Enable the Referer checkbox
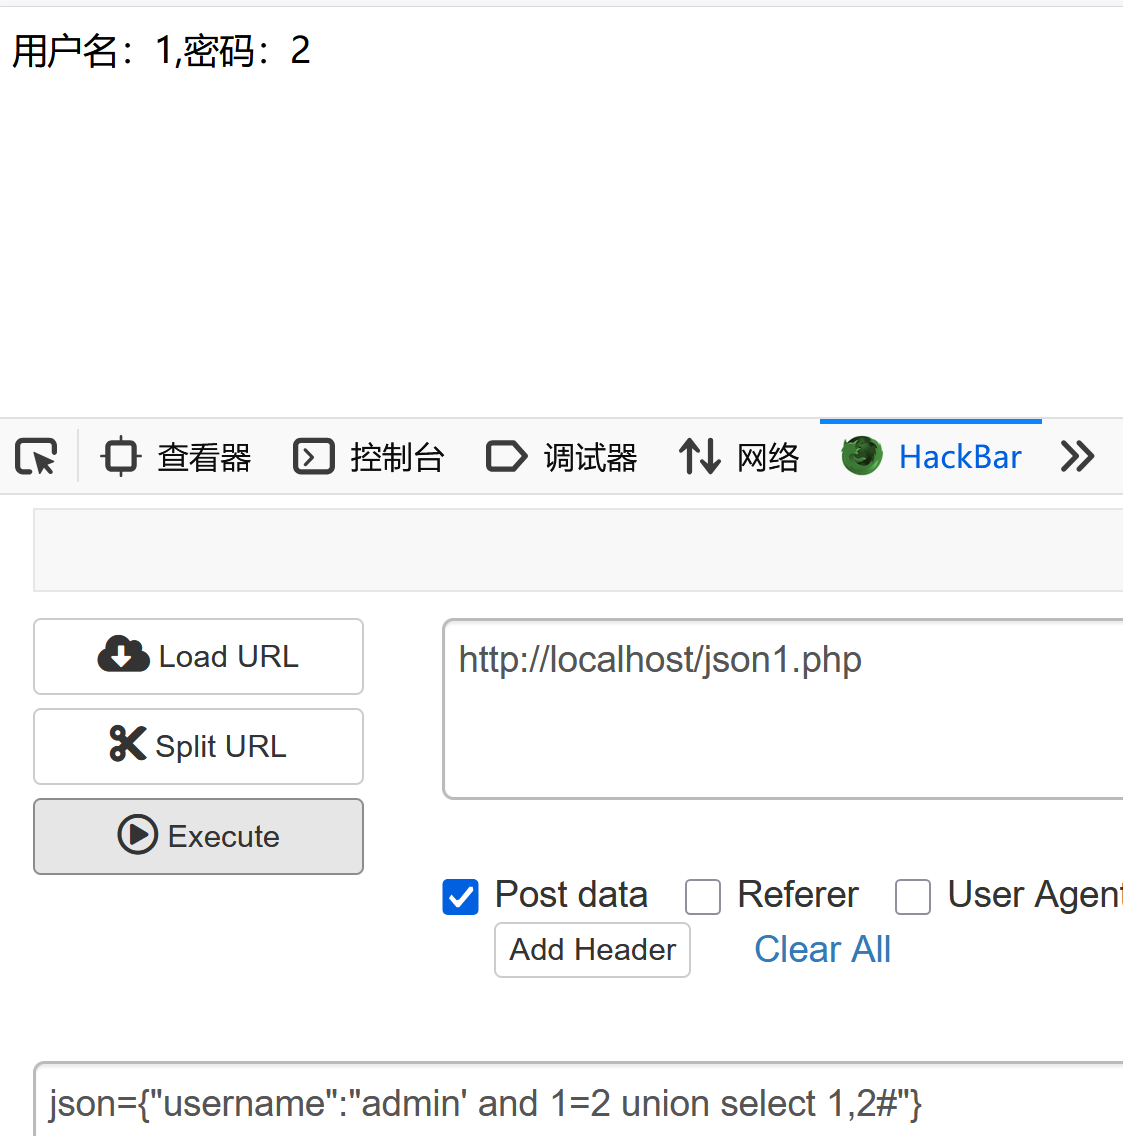 (x=703, y=897)
